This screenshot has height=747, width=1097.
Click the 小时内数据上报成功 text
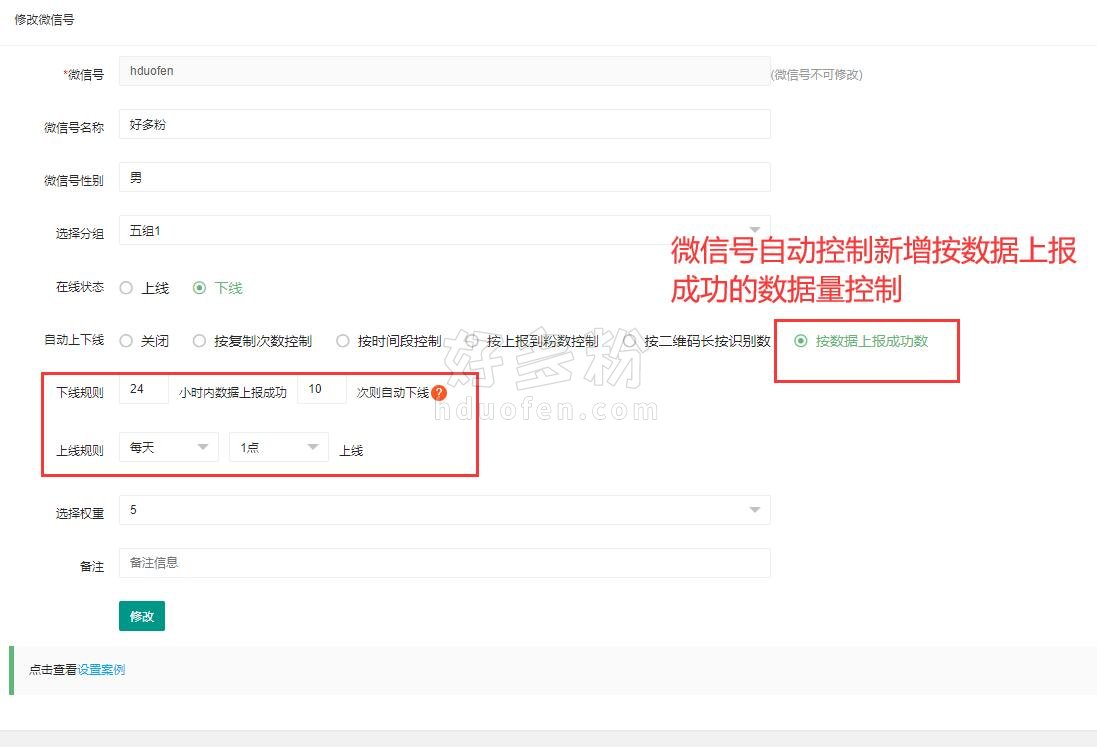tap(233, 393)
